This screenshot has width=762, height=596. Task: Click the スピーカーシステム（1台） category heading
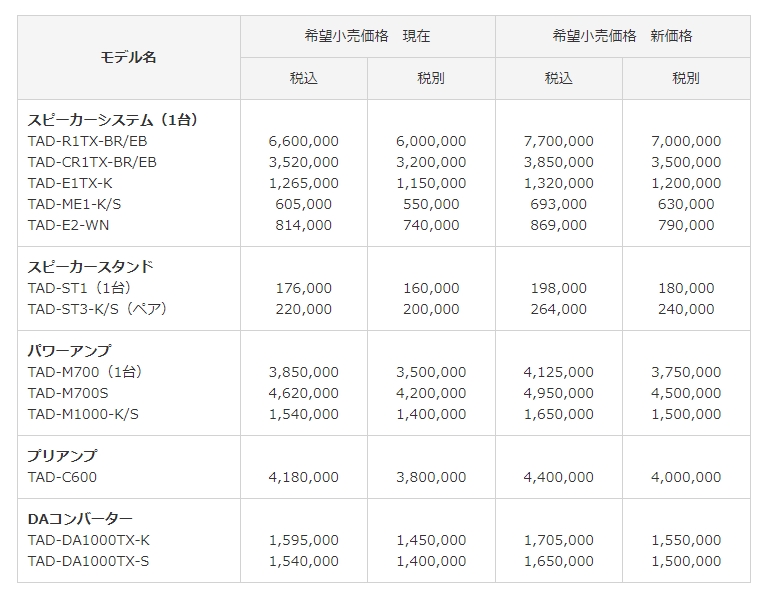(112, 120)
